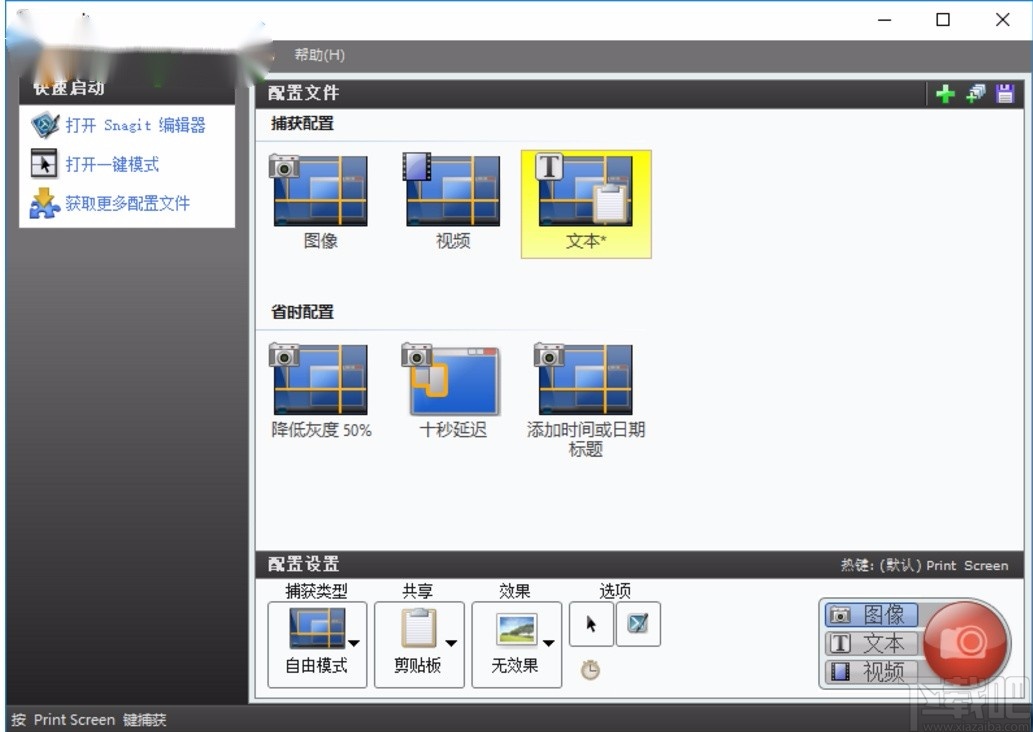
Task: Choose the 十秒延迟 profile
Action: 453,391
